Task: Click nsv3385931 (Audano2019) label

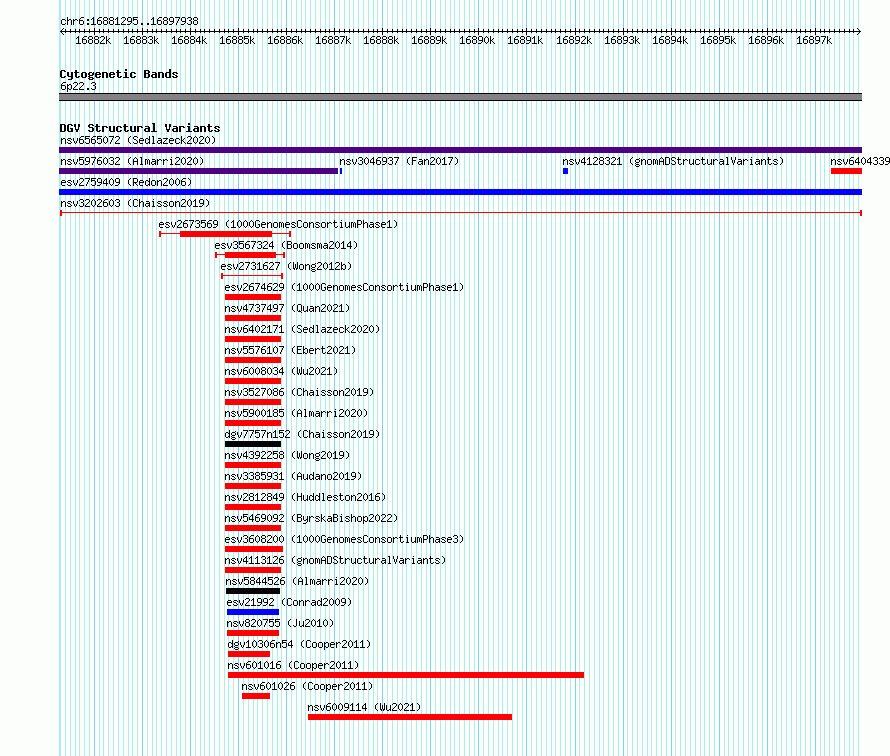Action: (293, 476)
